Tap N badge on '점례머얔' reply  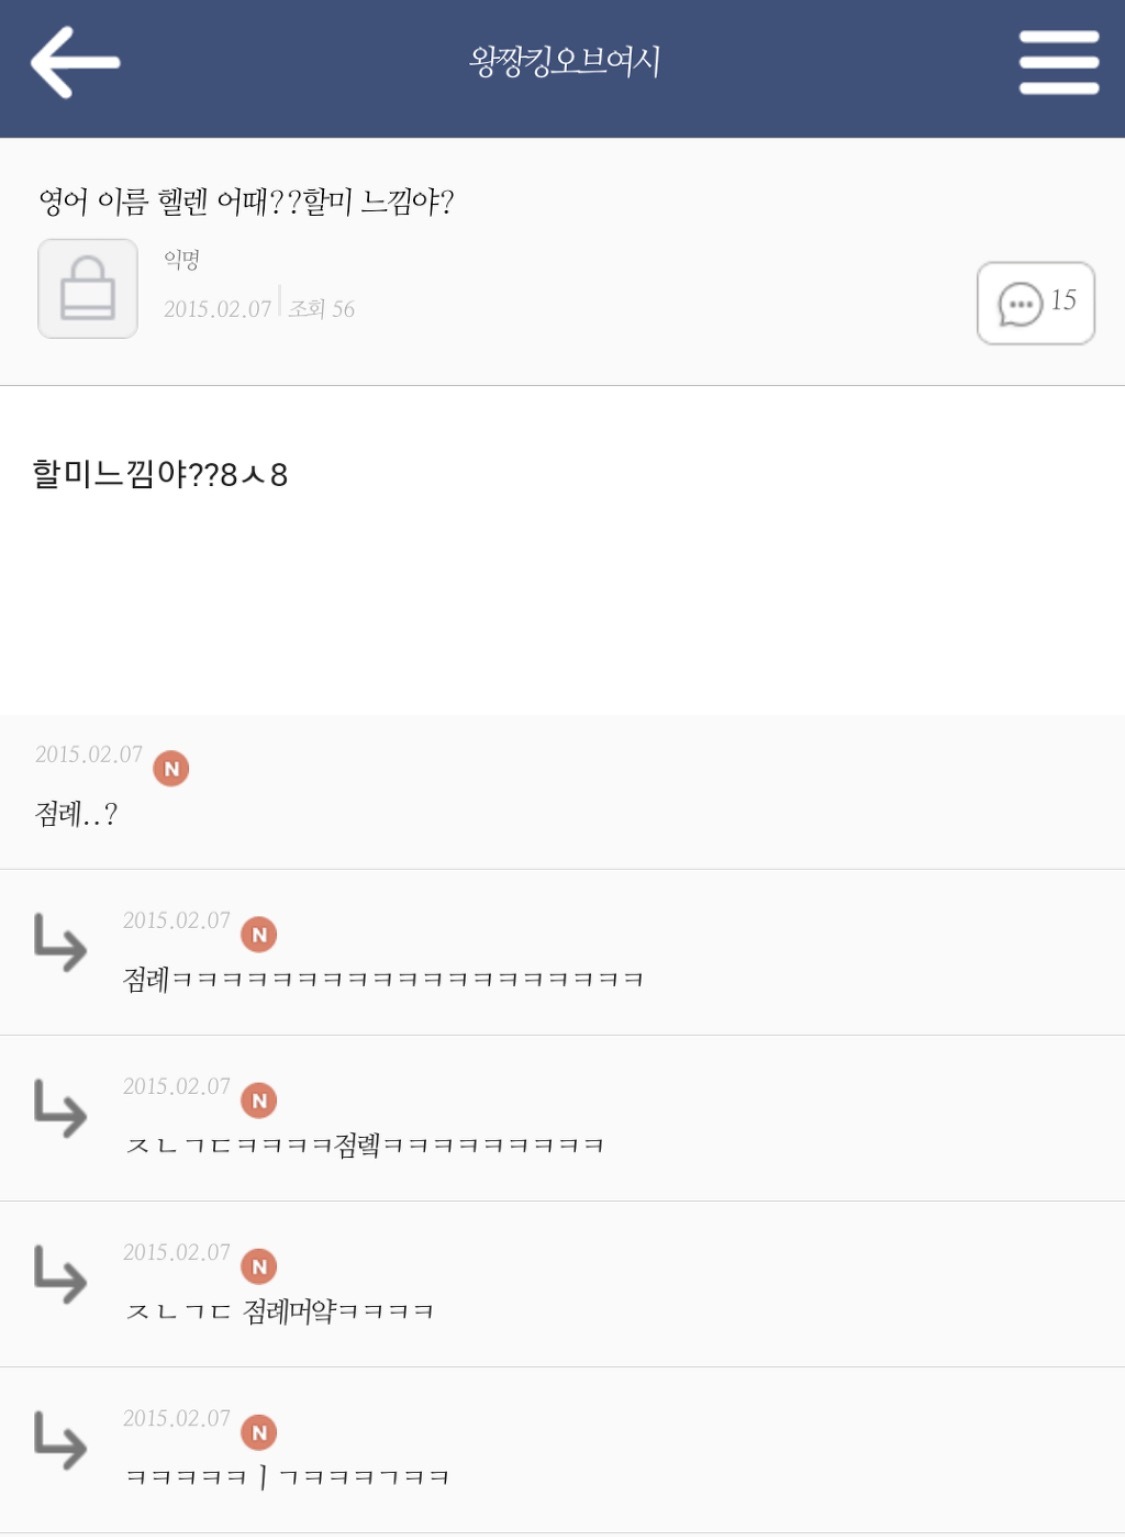259,1266
